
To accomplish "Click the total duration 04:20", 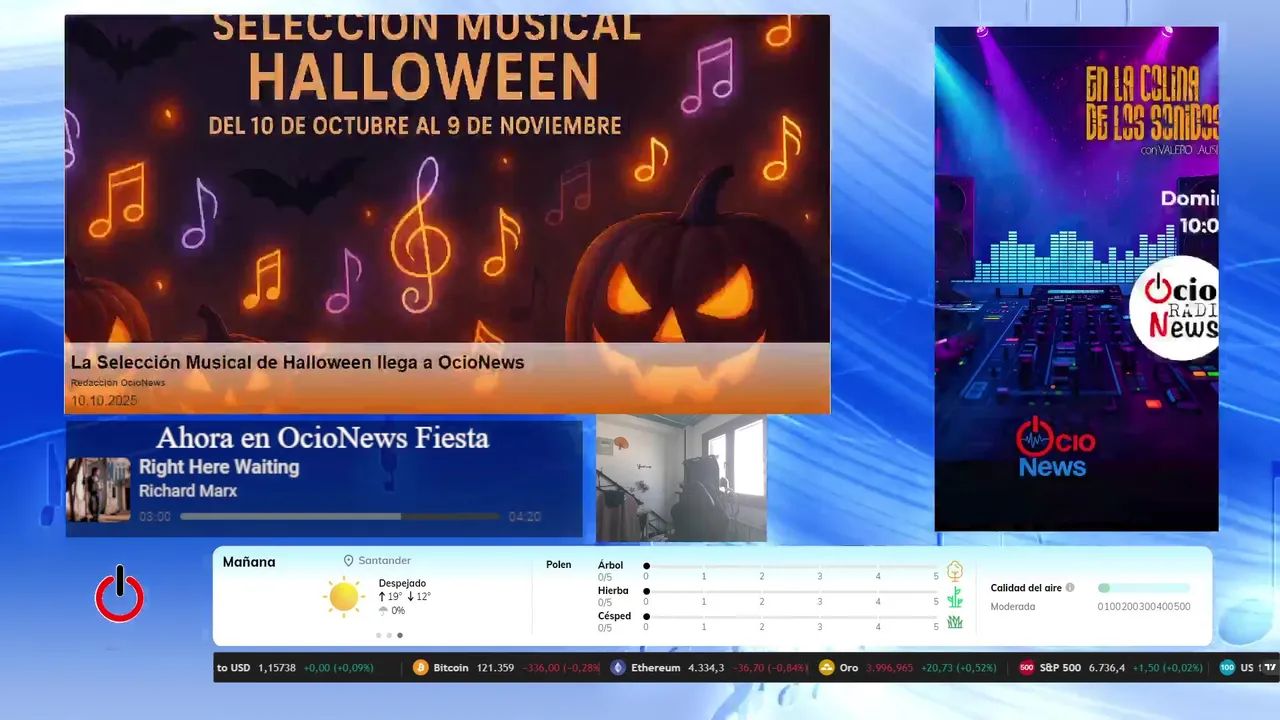I will click(525, 517).
